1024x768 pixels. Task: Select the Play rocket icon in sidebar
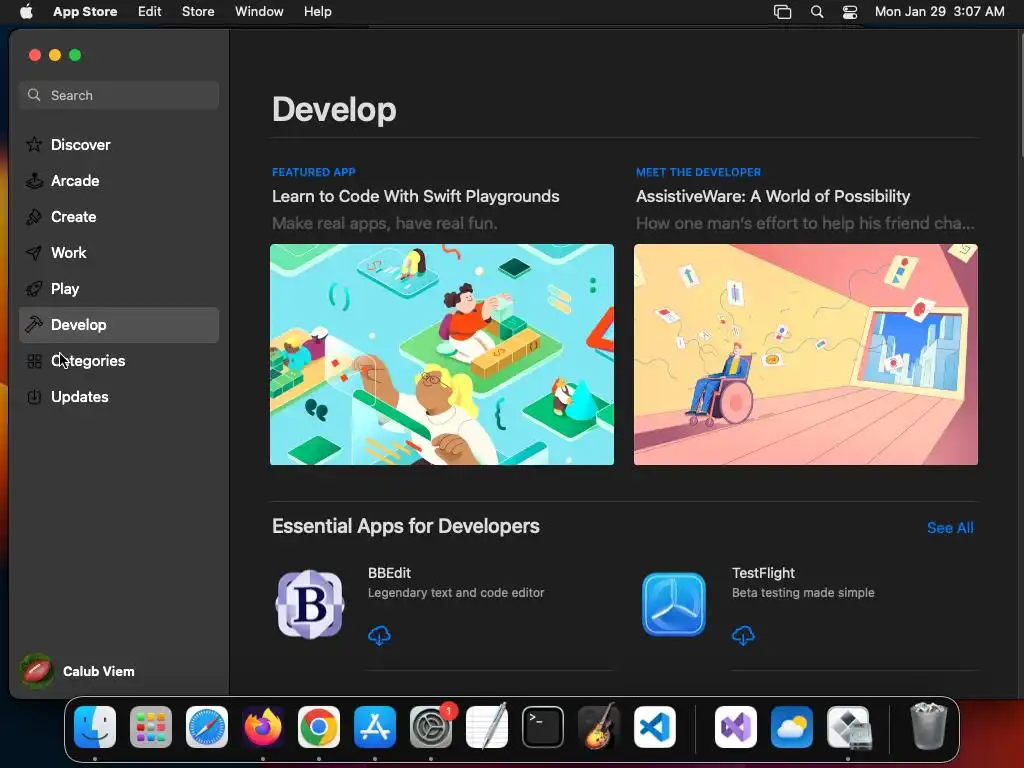34,289
